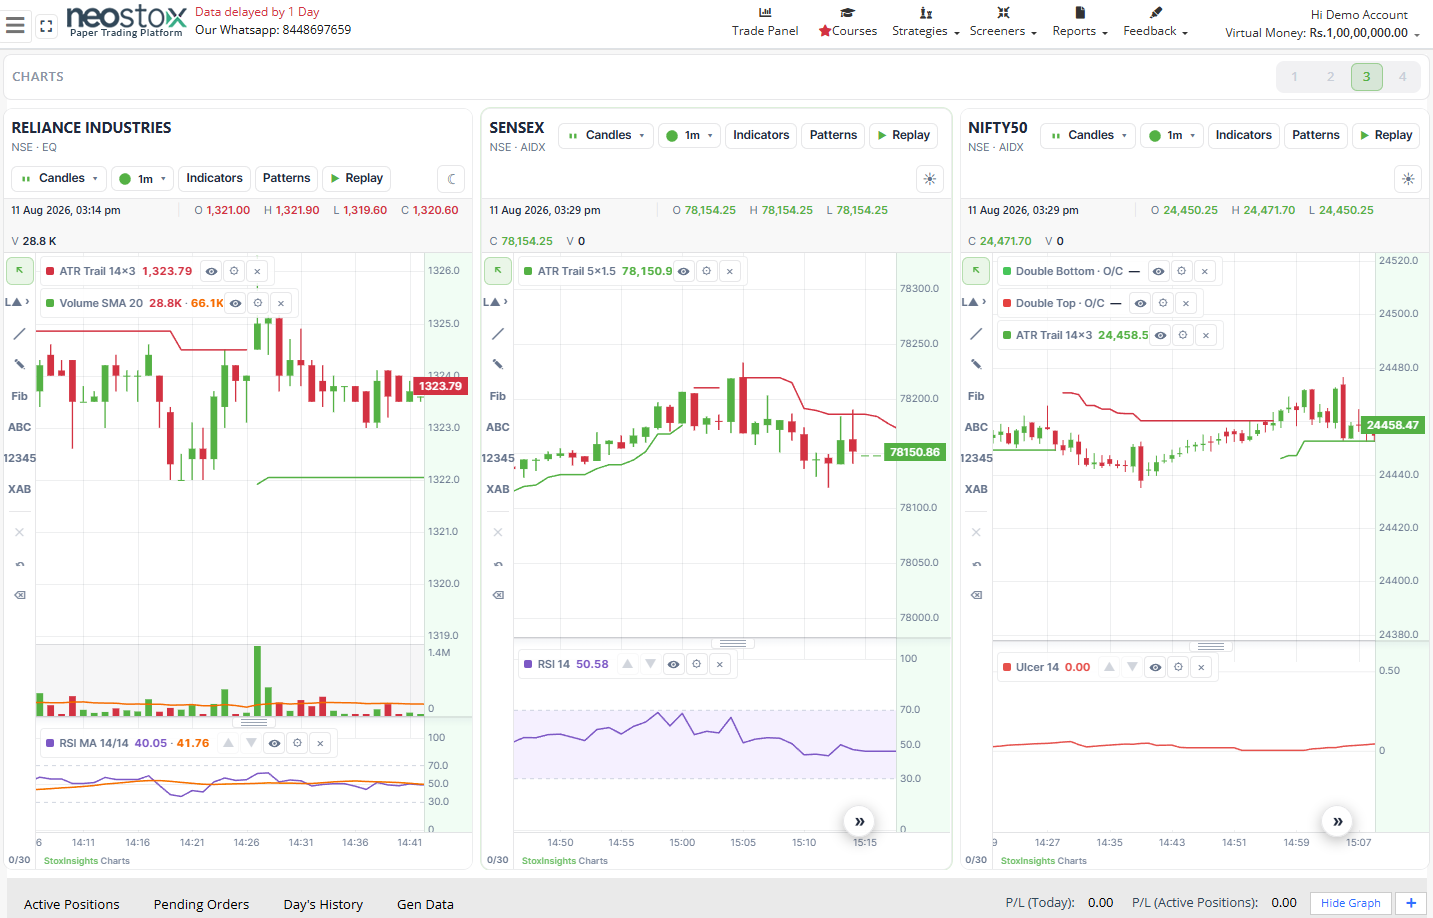Open the hamburger menu icon

15,25
